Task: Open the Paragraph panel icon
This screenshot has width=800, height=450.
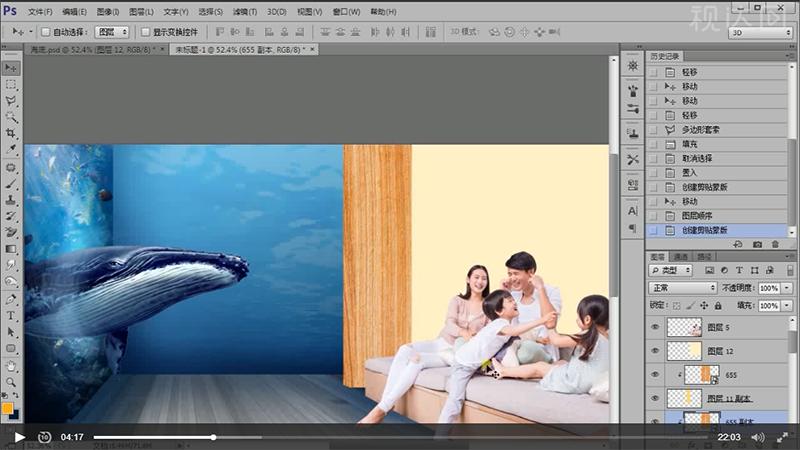Action: (633, 228)
